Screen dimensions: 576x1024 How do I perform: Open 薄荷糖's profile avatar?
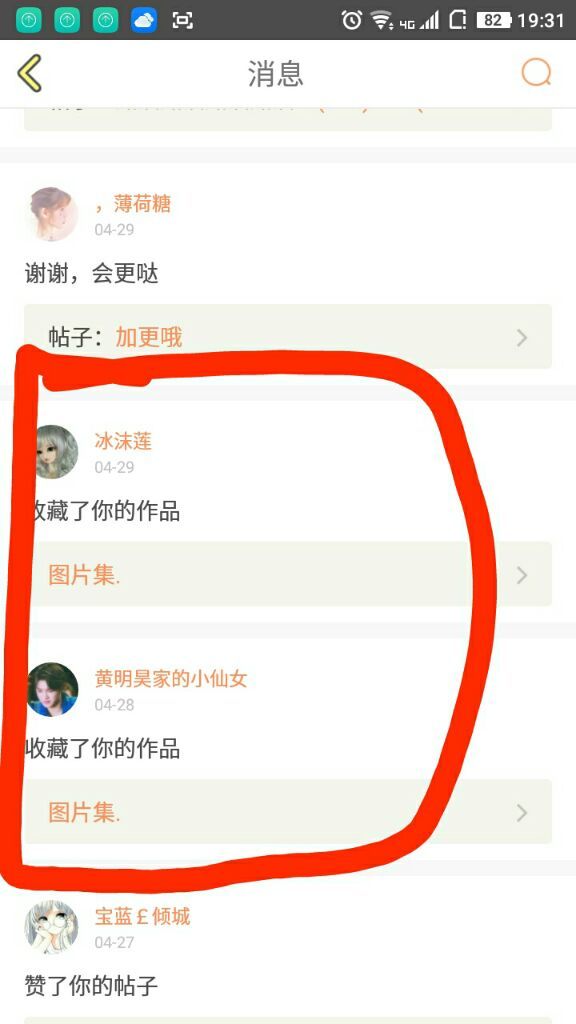[54, 214]
